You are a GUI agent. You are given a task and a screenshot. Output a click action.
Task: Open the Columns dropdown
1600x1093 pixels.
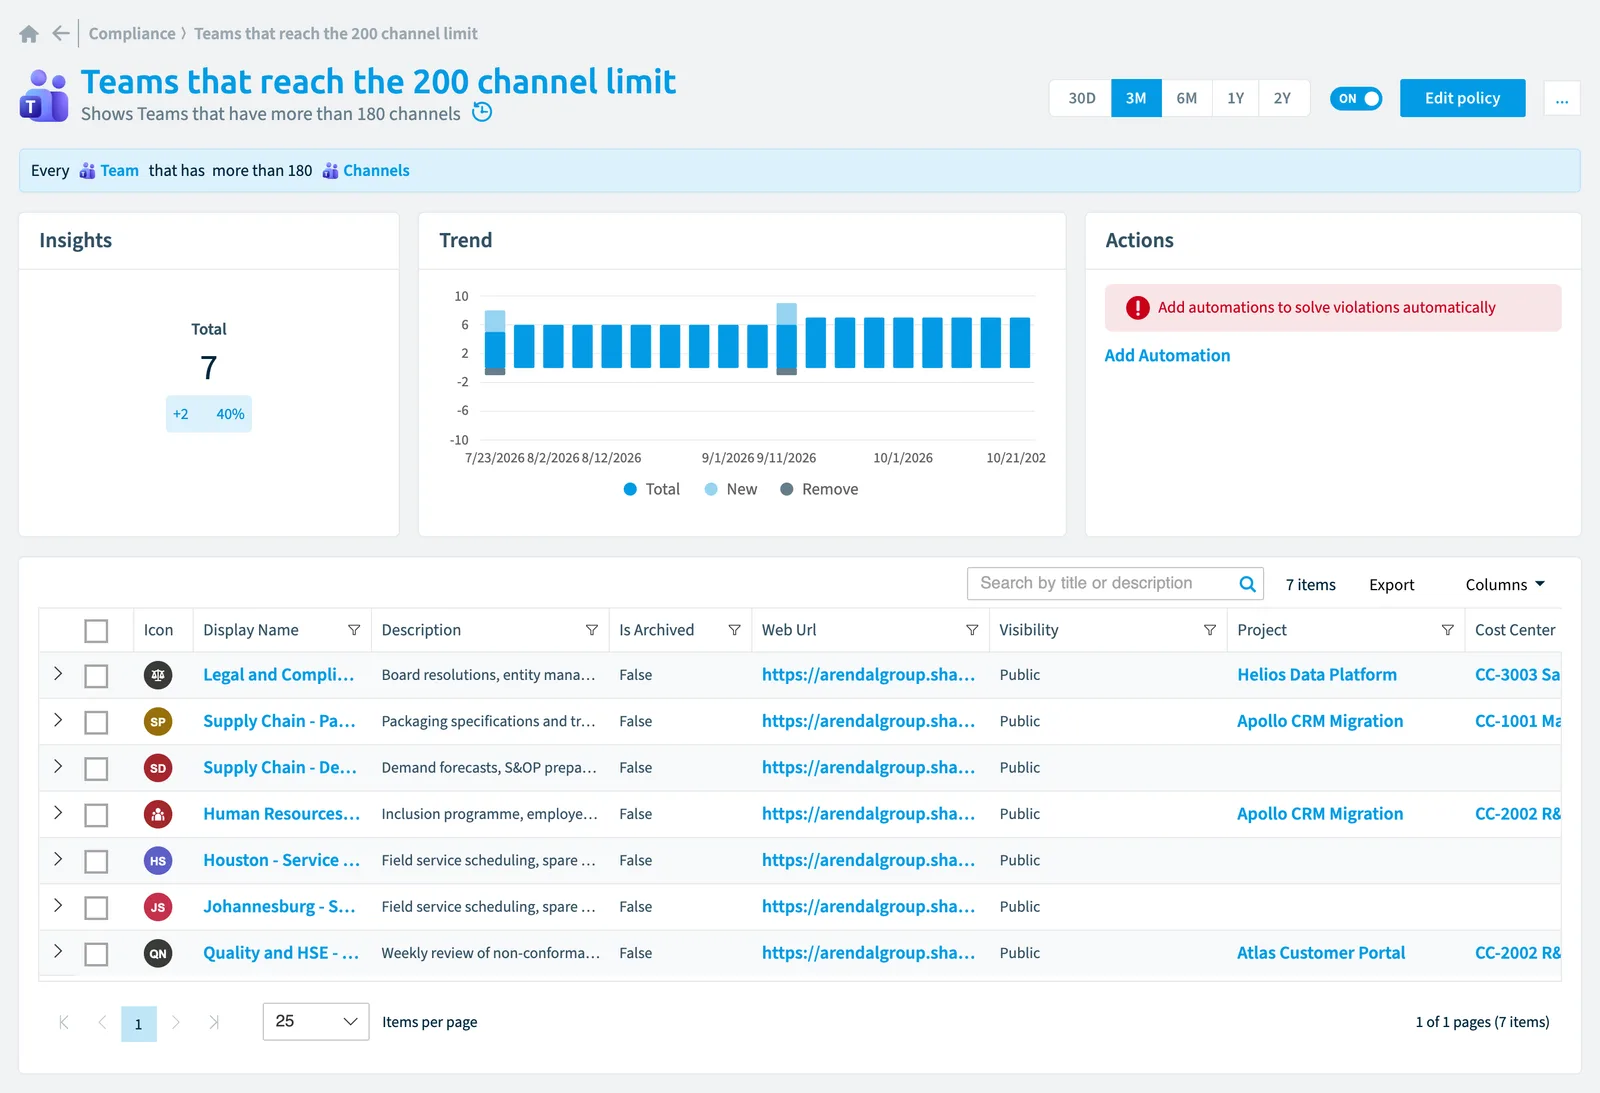[1505, 584]
